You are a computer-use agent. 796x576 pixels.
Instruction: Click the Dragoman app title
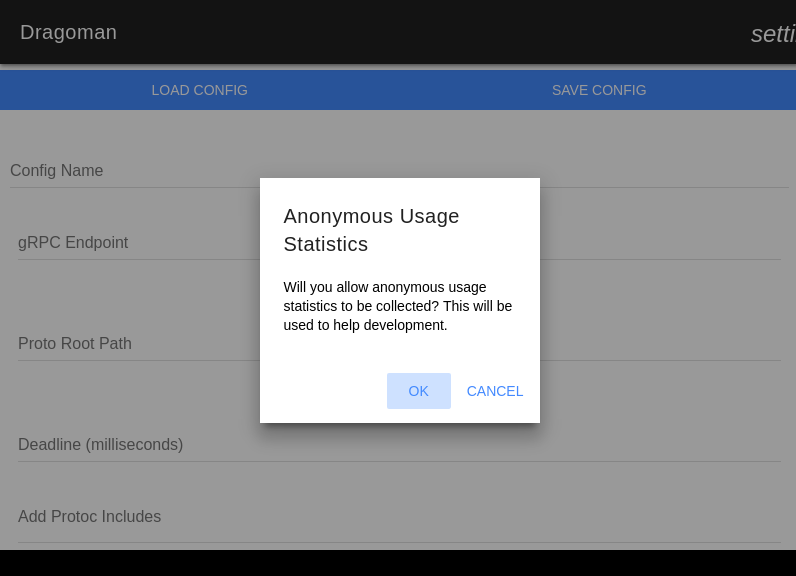click(x=69, y=32)
